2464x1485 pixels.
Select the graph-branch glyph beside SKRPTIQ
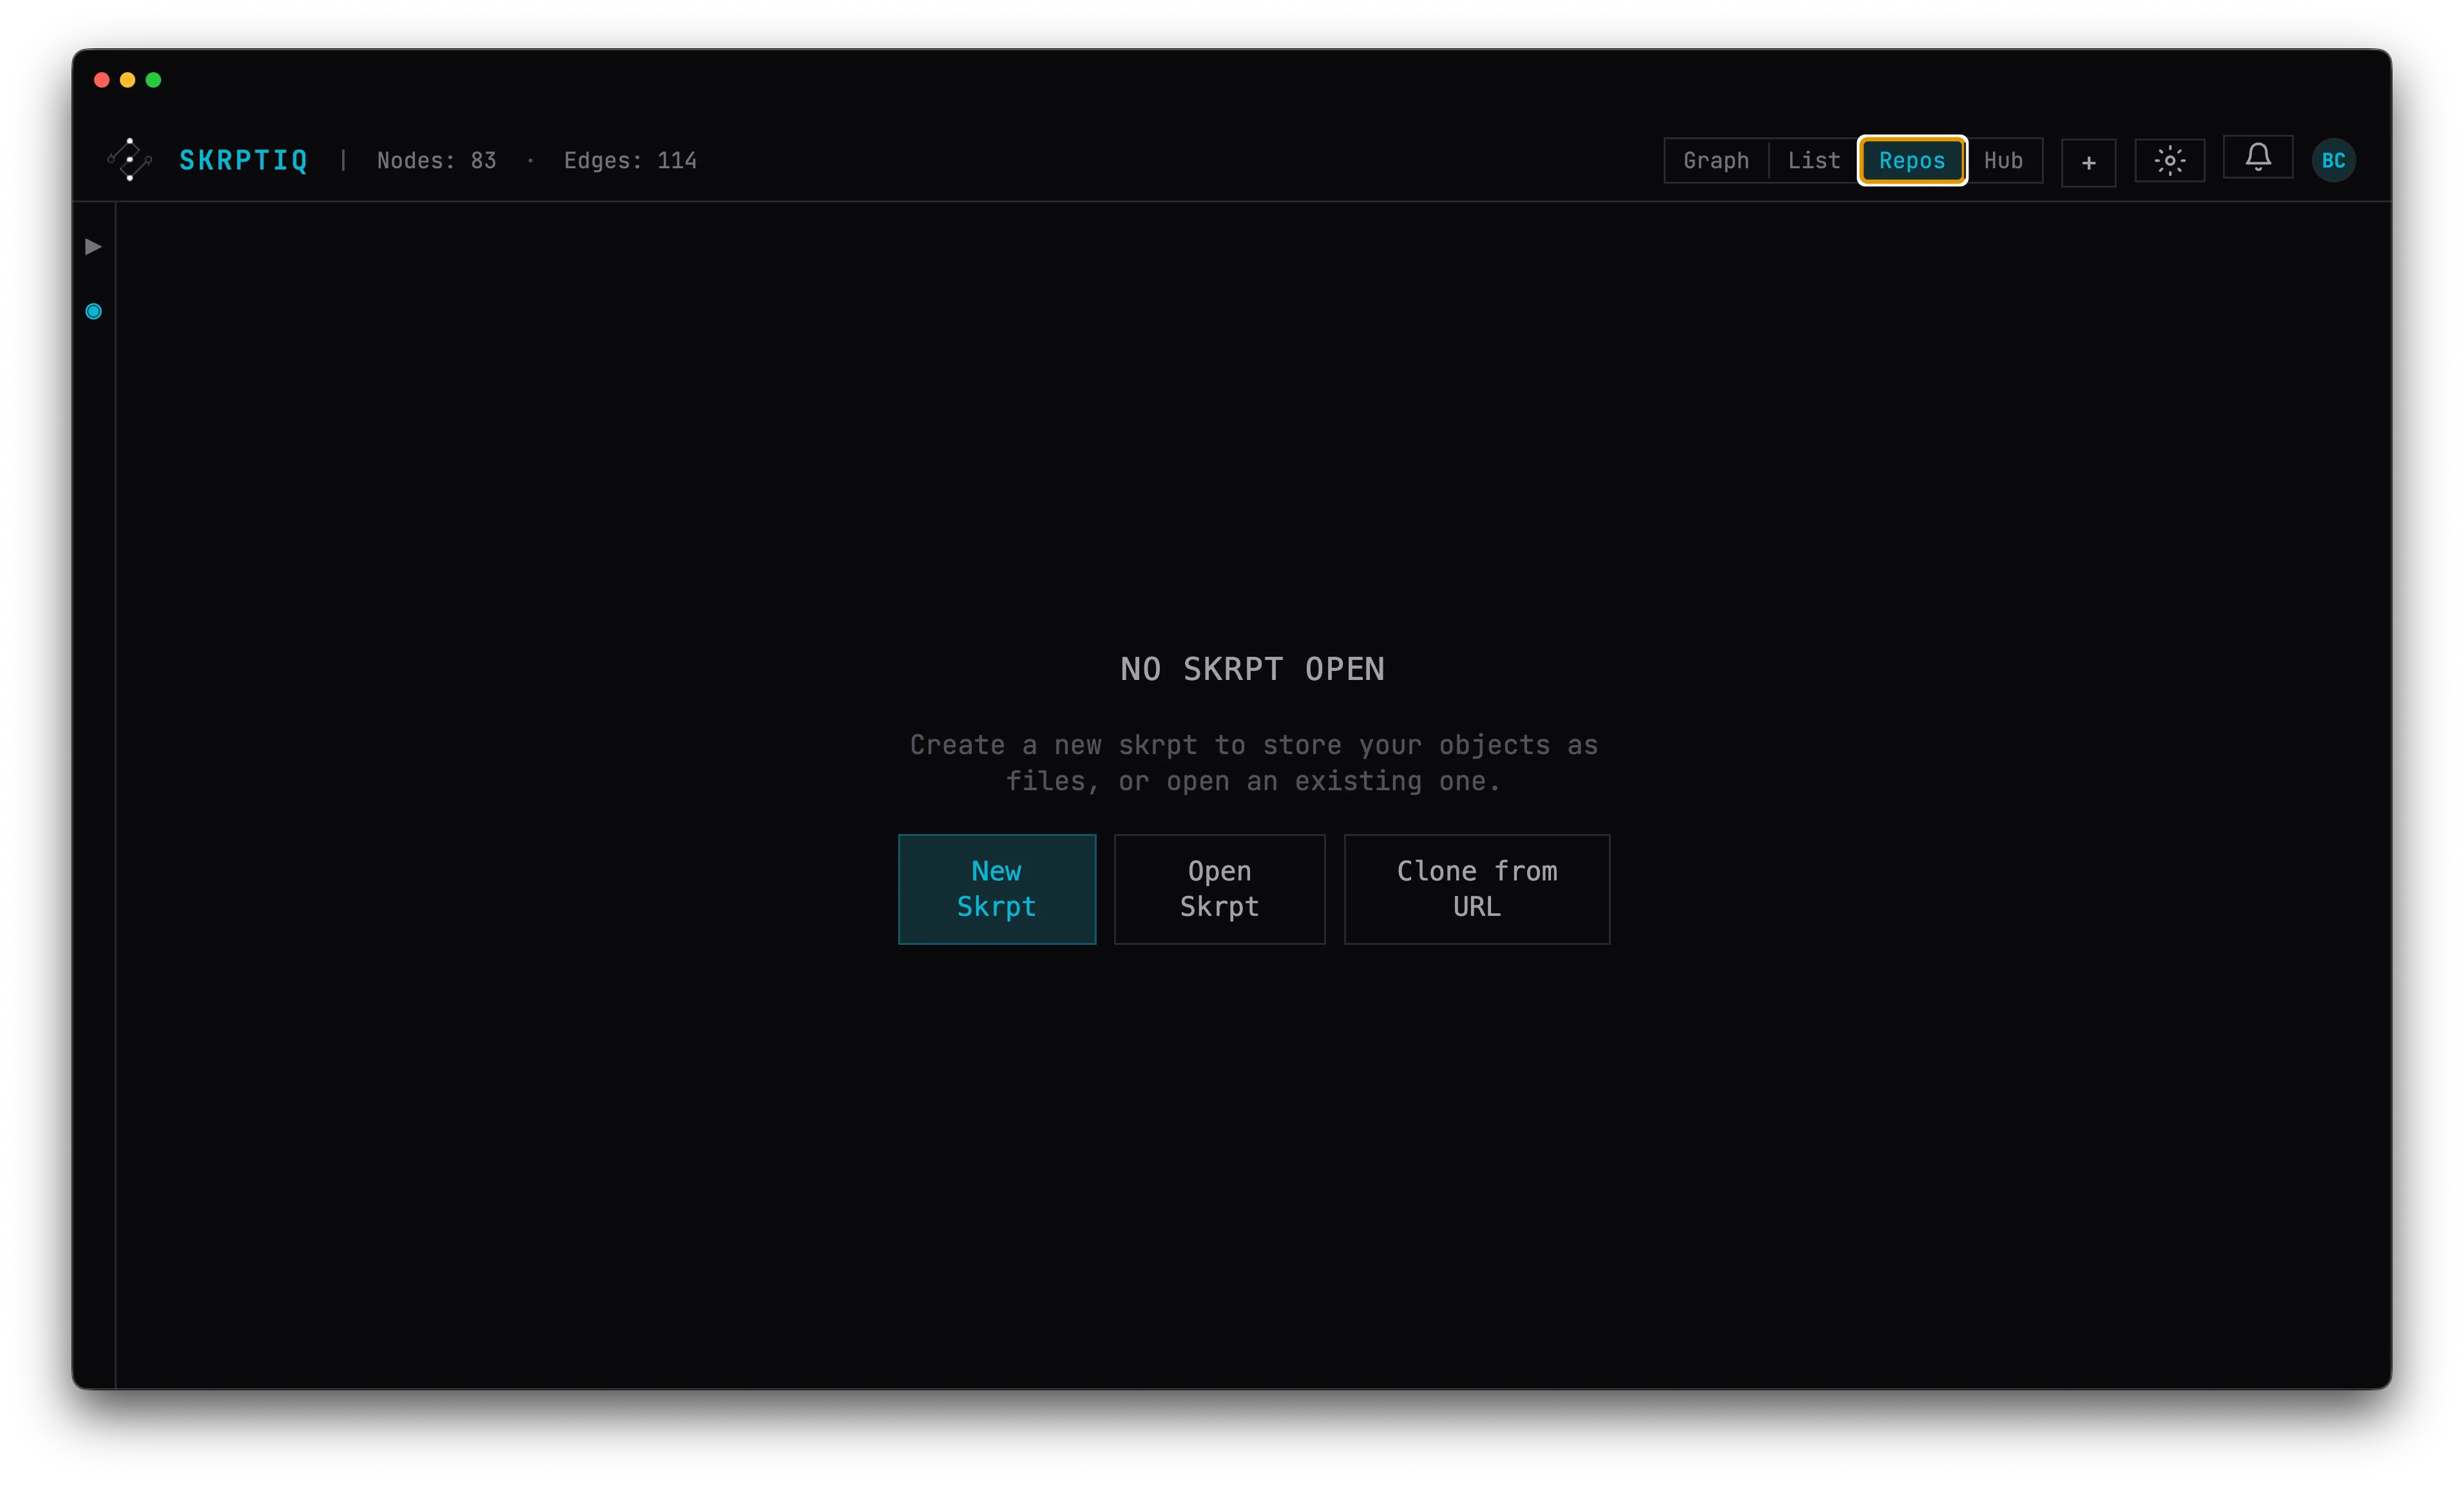[130, 159]
